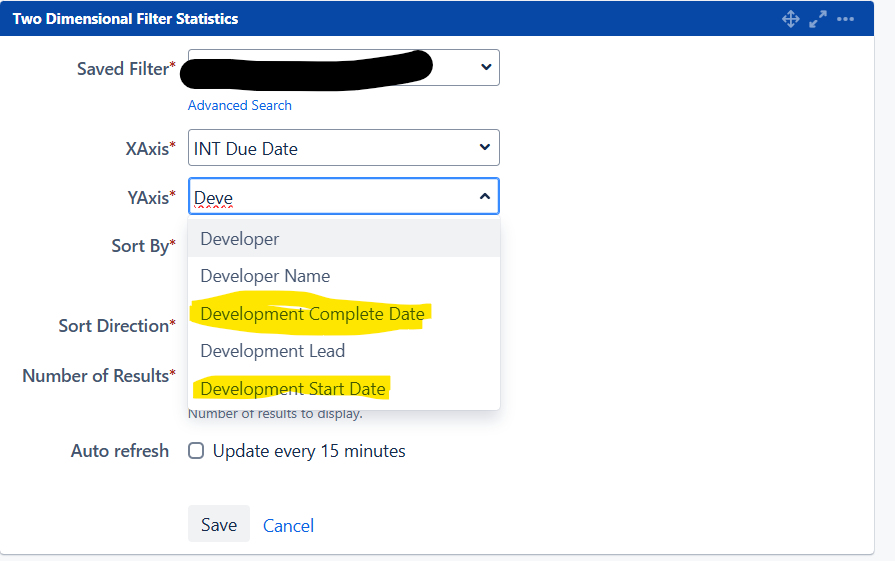
Task: Choose Development Lead option
Action: click(344, 351)
